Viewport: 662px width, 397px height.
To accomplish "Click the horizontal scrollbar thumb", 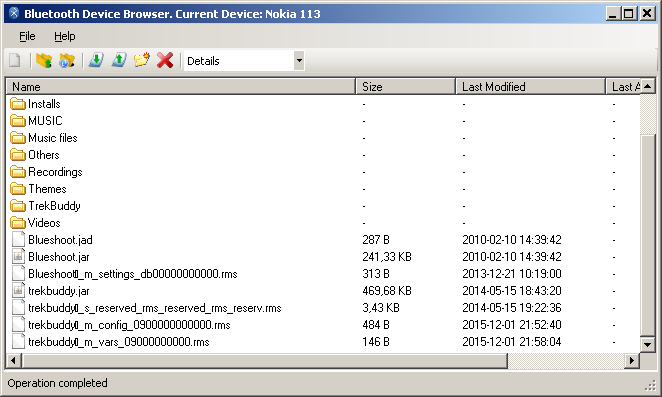I will [265, 361].
